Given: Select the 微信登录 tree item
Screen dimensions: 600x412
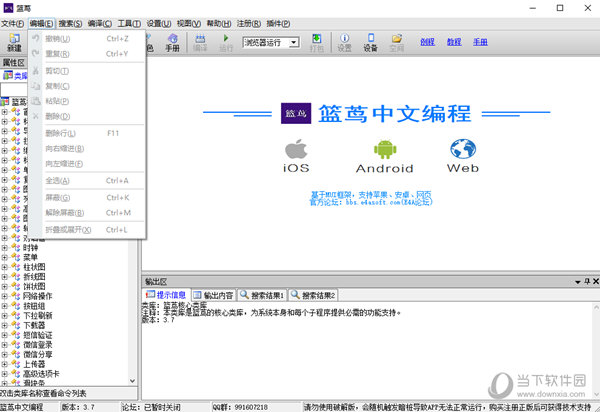Looking at the screenshot, I should tap(38, 345).
